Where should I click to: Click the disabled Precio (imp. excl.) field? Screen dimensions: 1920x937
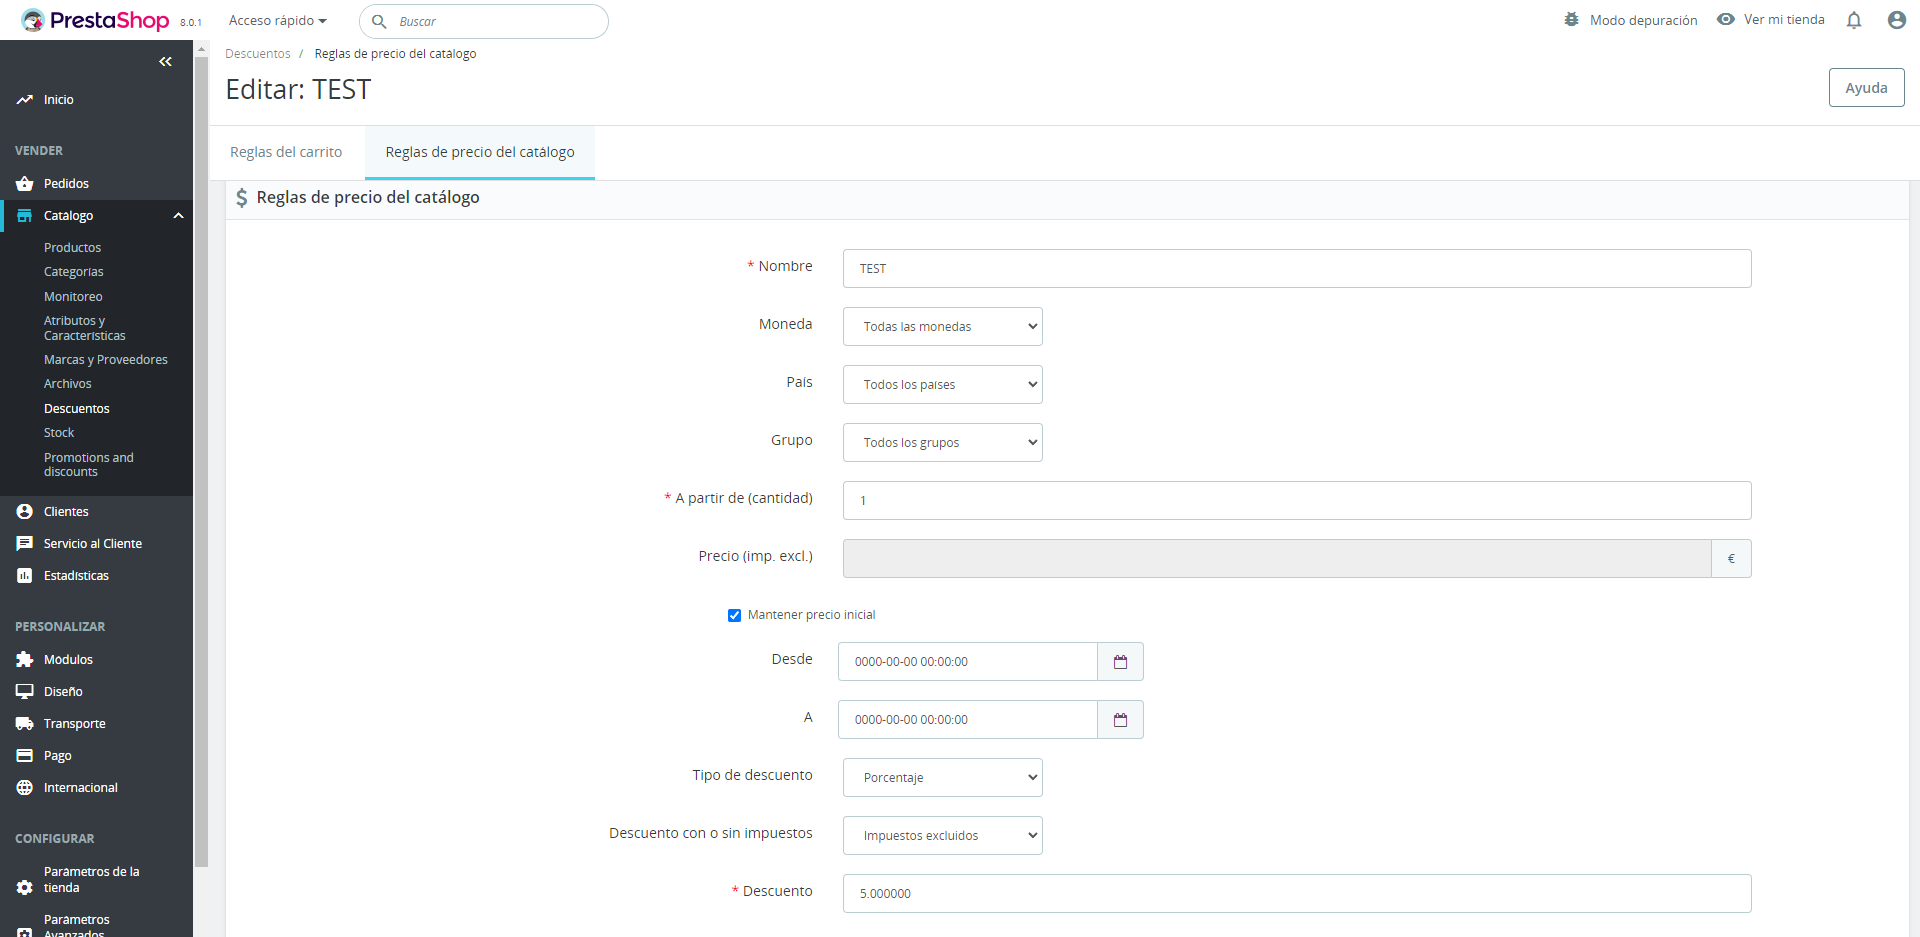pos(1277,559)
